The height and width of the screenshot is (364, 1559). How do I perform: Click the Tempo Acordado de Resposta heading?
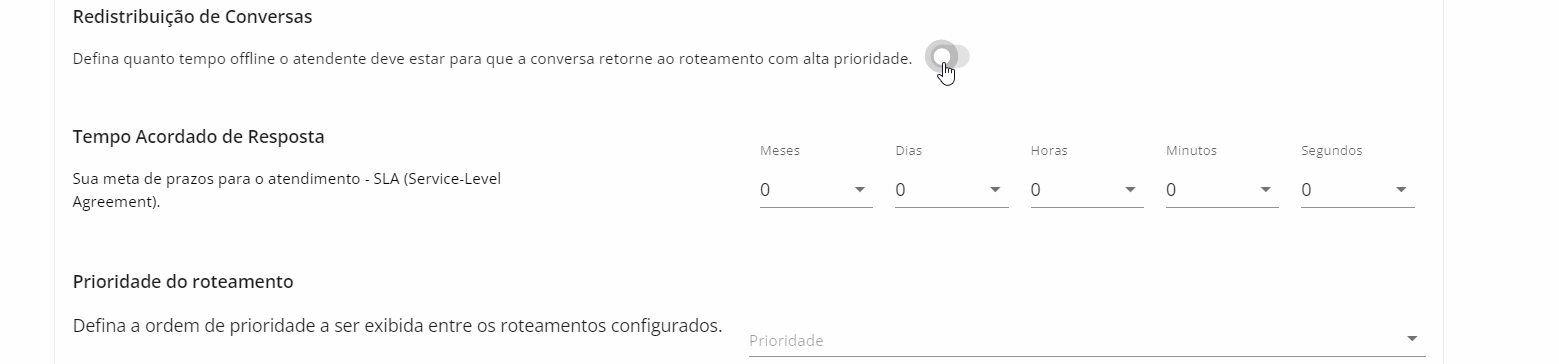pyautogui.click(x=199, y=137)
